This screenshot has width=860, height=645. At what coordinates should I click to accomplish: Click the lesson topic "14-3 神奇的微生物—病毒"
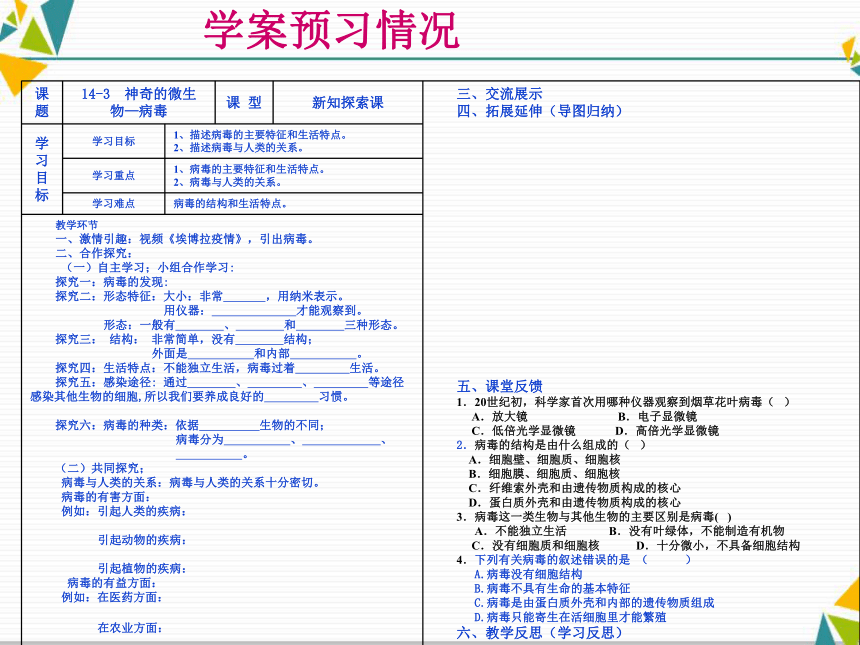[x=139, y=102]
